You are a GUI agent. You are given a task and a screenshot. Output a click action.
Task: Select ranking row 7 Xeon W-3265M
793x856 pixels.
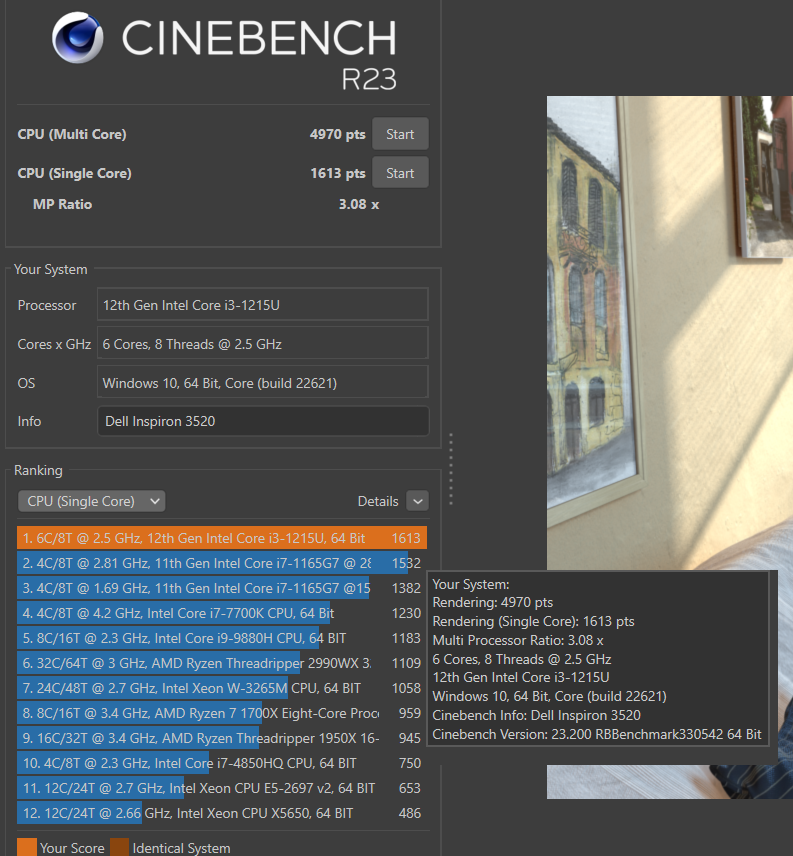(x=222, y=688)
